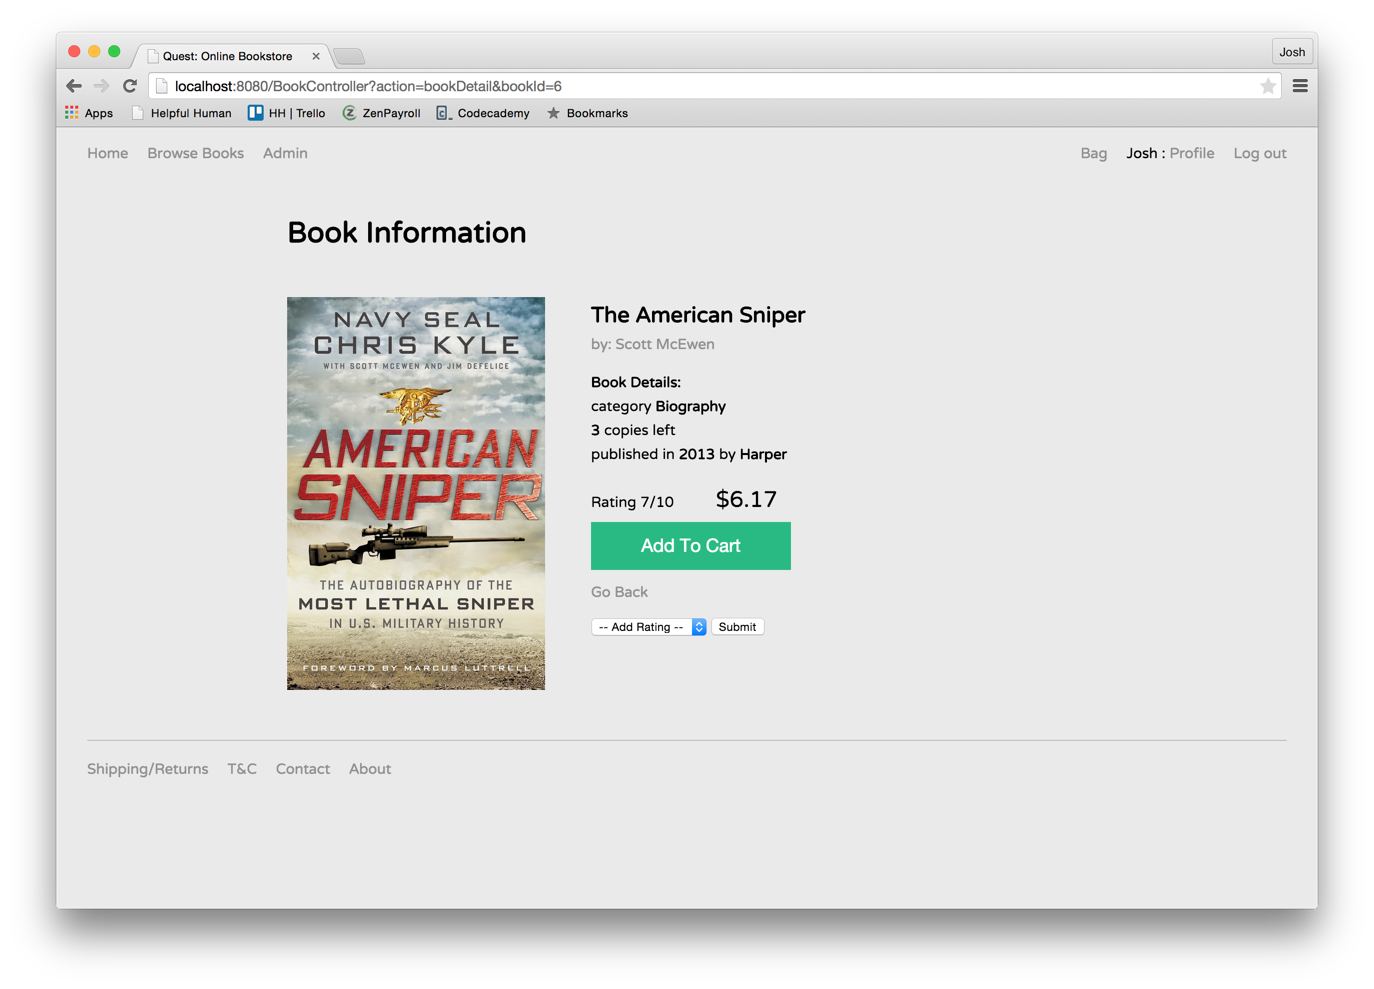This screenshot has height=989, width=1374.
Task: Open the T&C footer link
Action: coord(241,768)
